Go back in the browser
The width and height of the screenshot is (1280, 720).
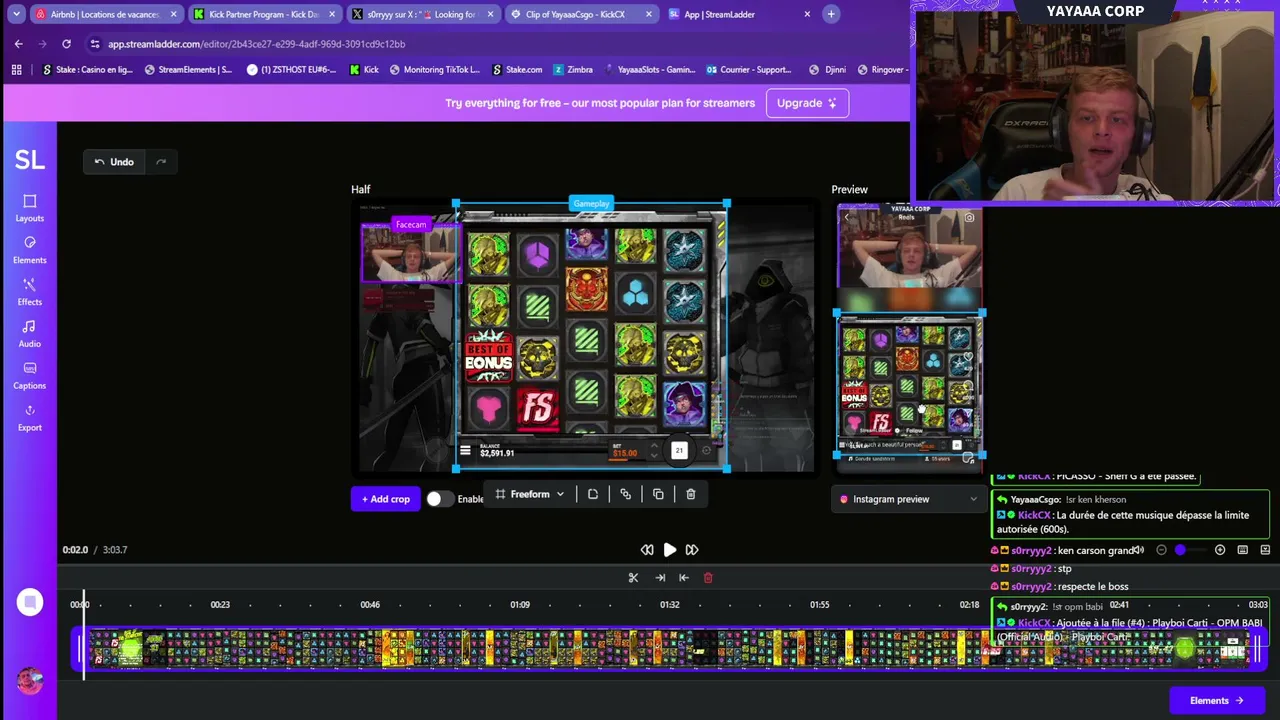tap(18, 44)
